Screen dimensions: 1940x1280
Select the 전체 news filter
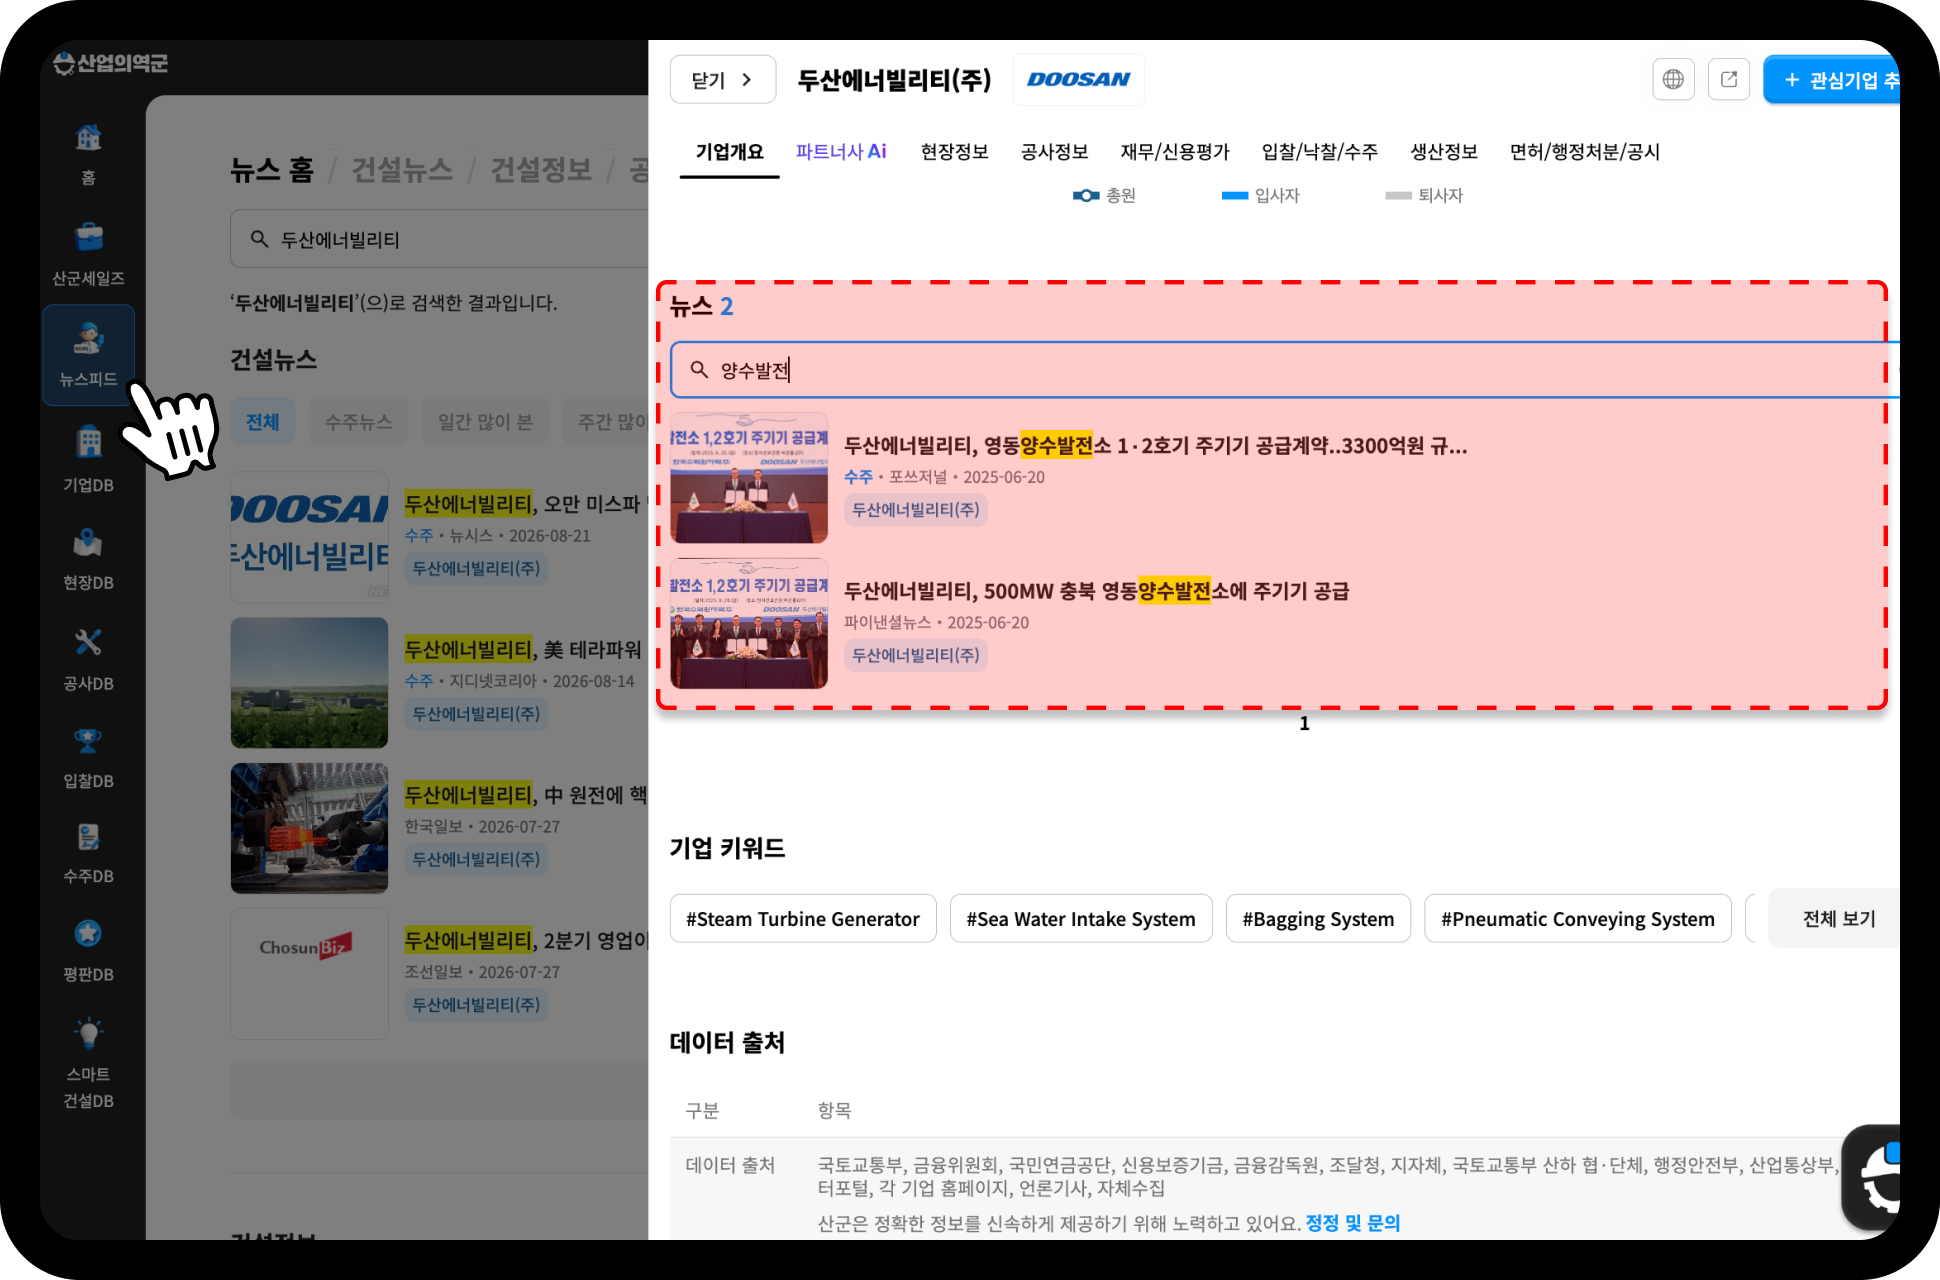[x=263, y=422]
